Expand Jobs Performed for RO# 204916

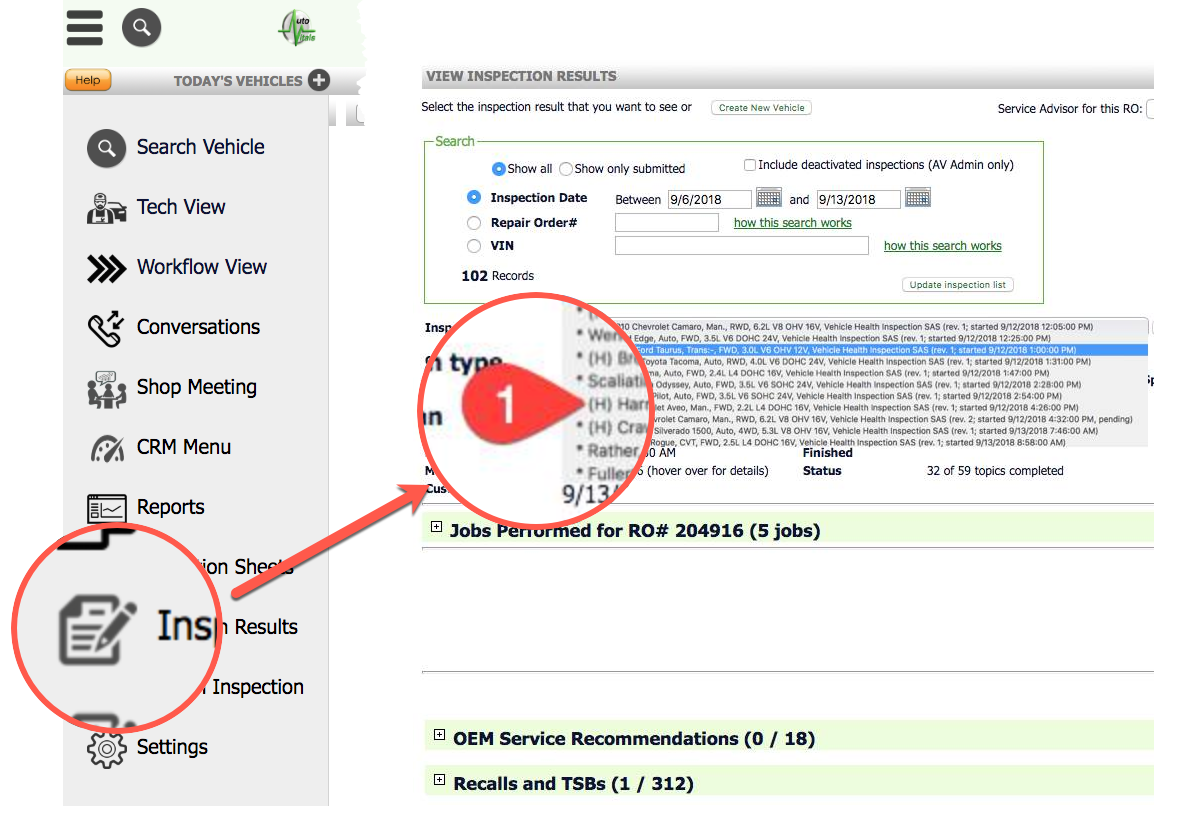pos(436,527)
